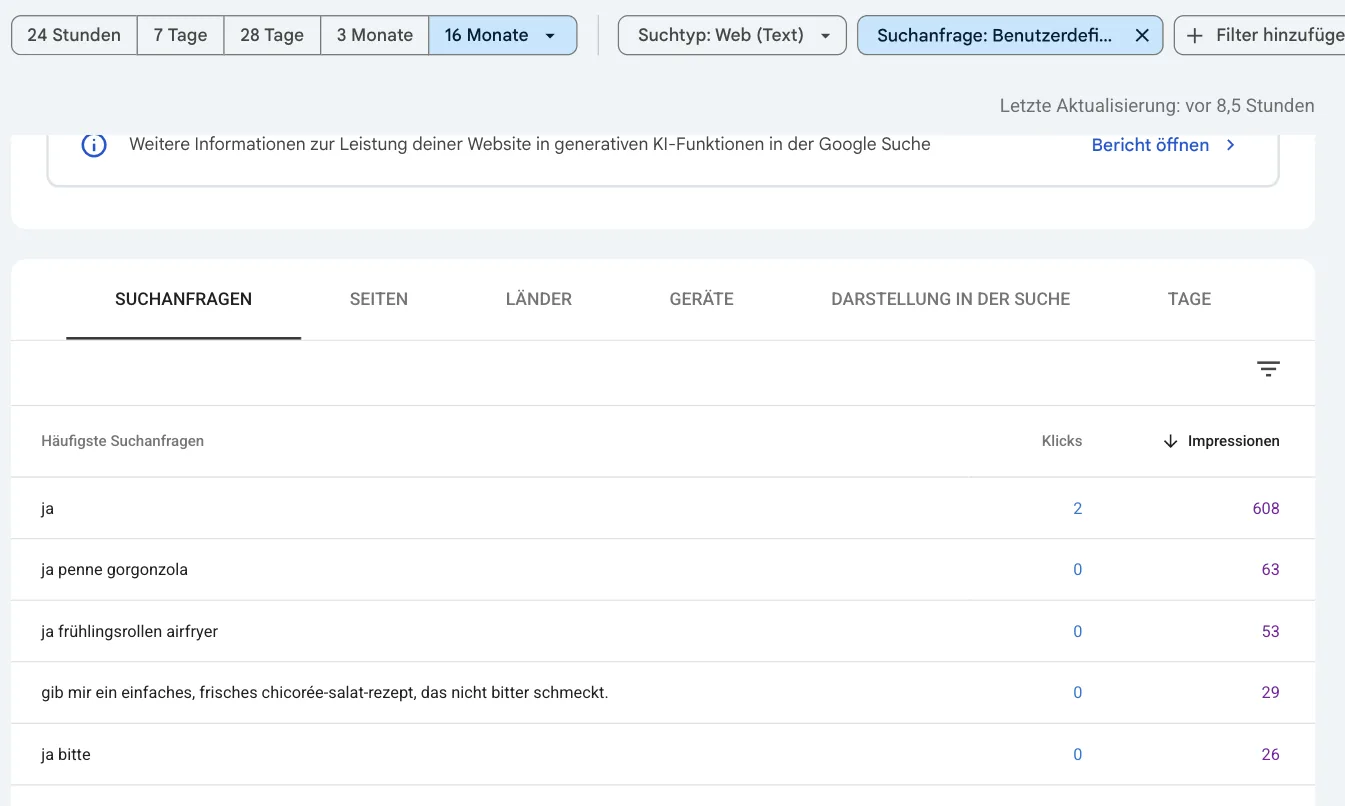The width and height of the screenshot is (1345, 806).
Task: Click the chevron after Bericht öffnen
Action: click(1231, 145)
